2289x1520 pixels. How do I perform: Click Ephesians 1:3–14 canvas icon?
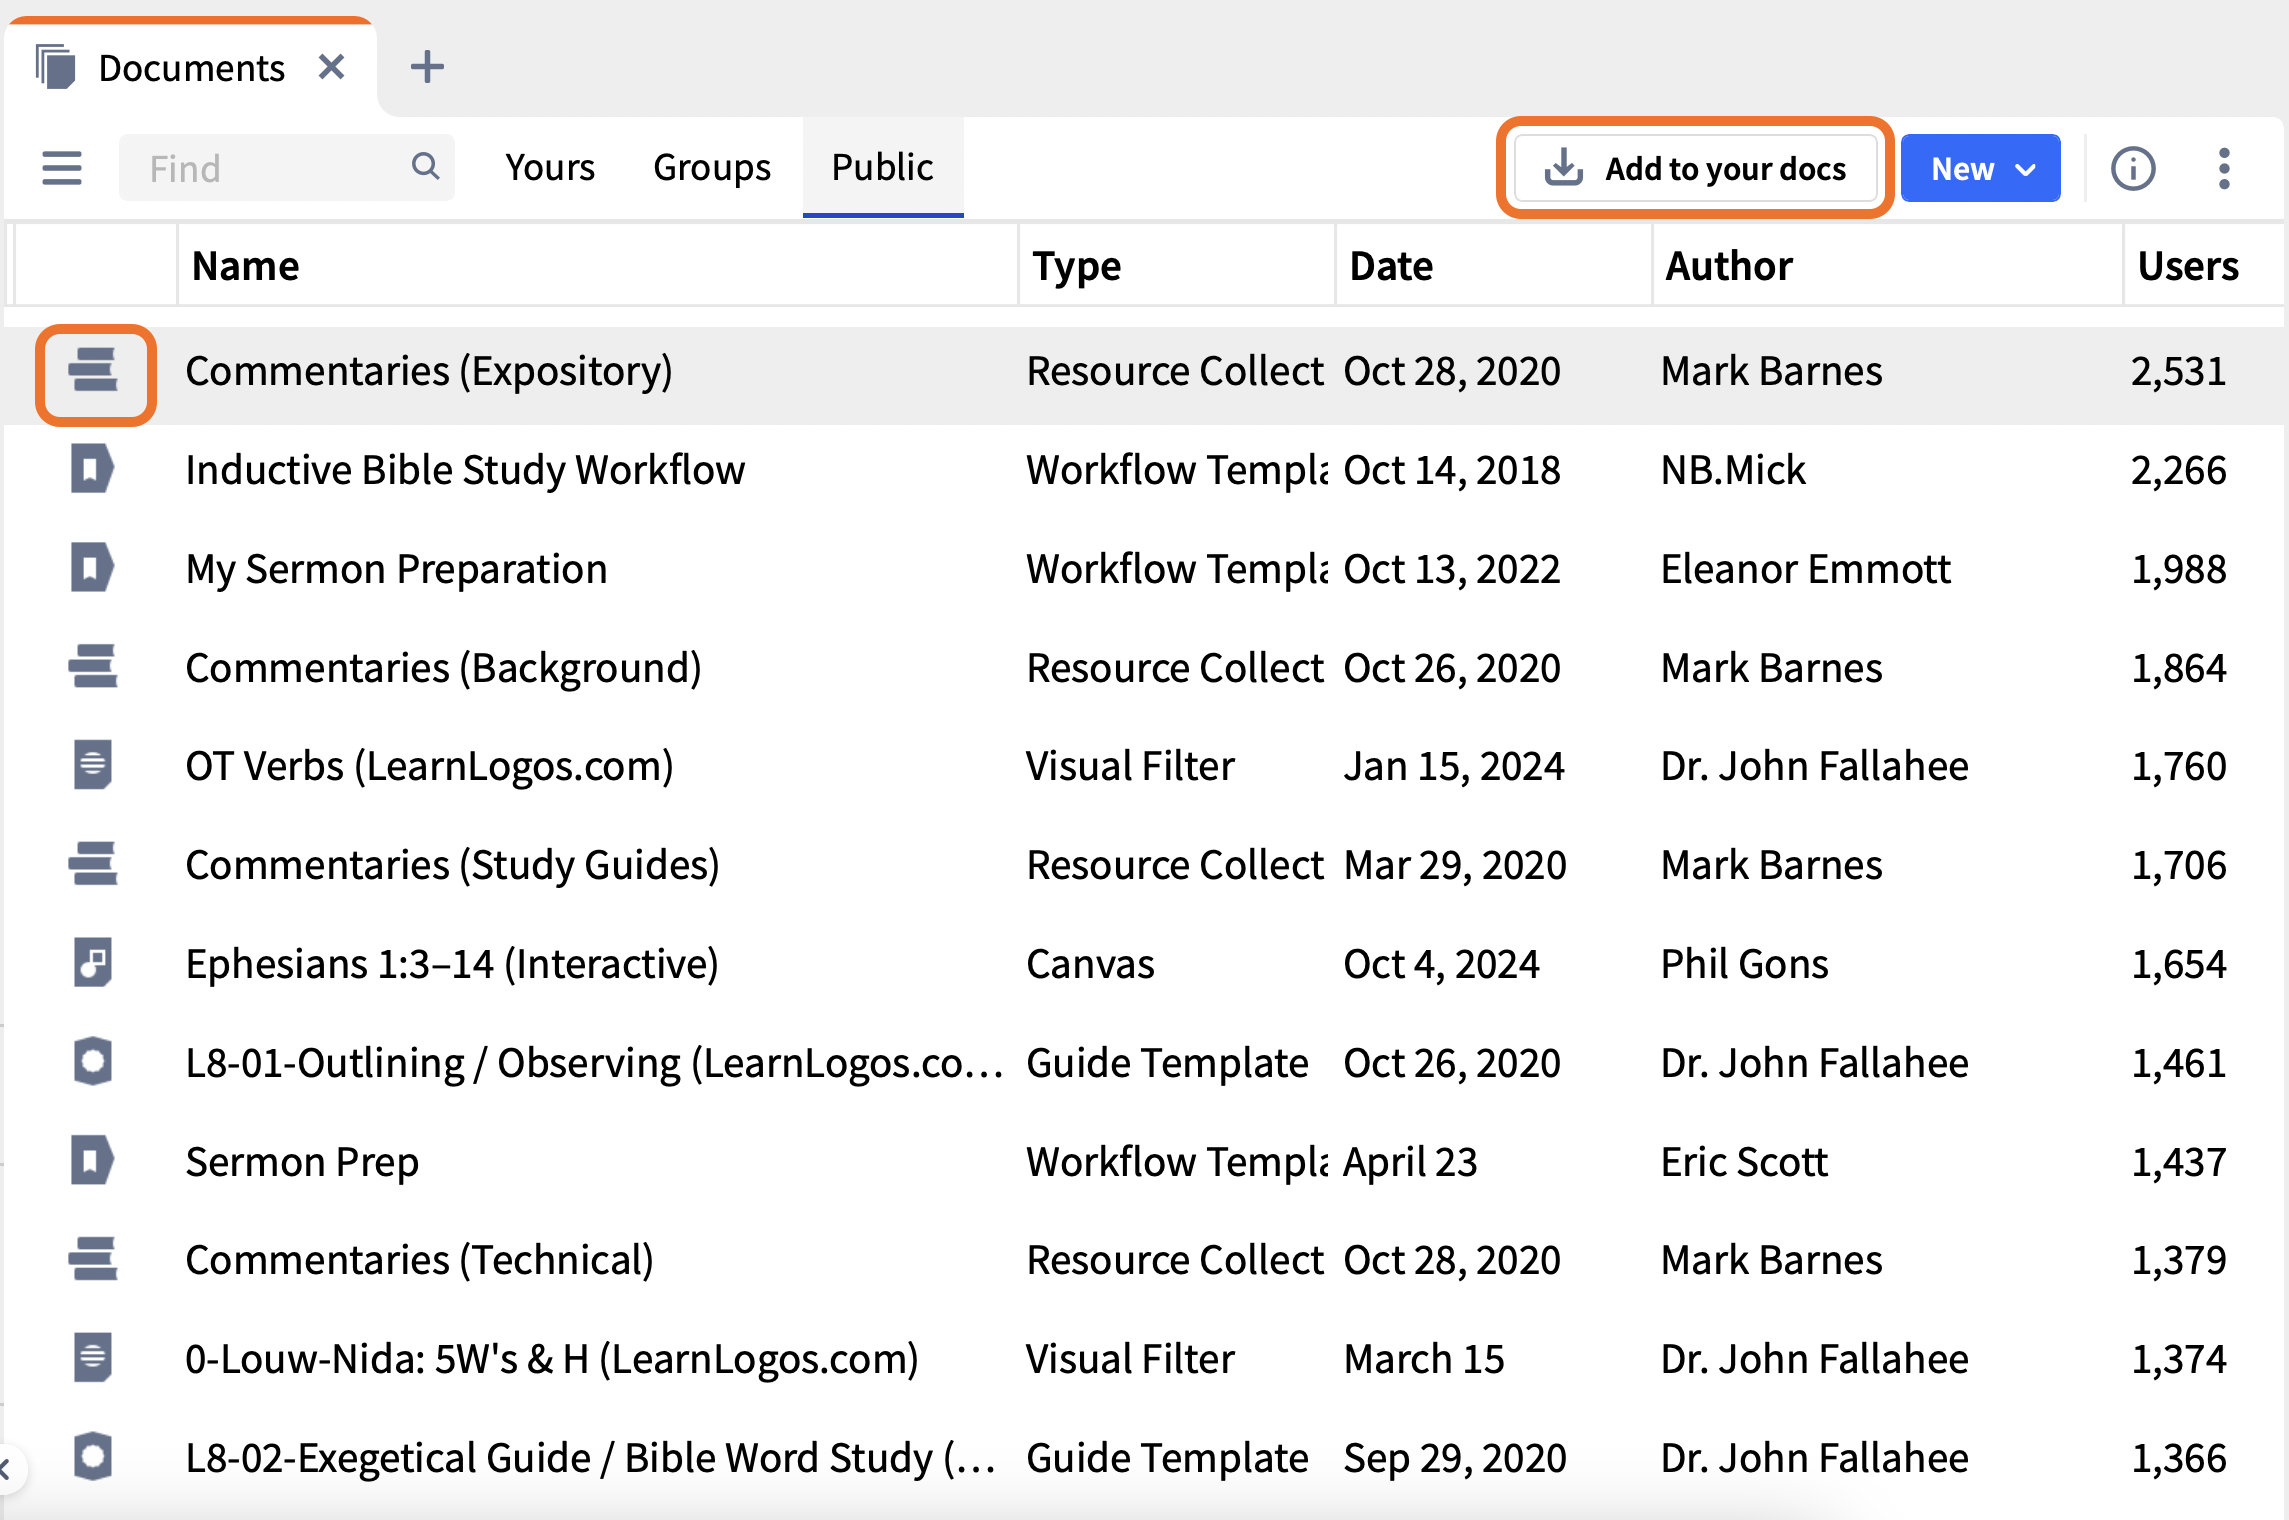point(93,963)
